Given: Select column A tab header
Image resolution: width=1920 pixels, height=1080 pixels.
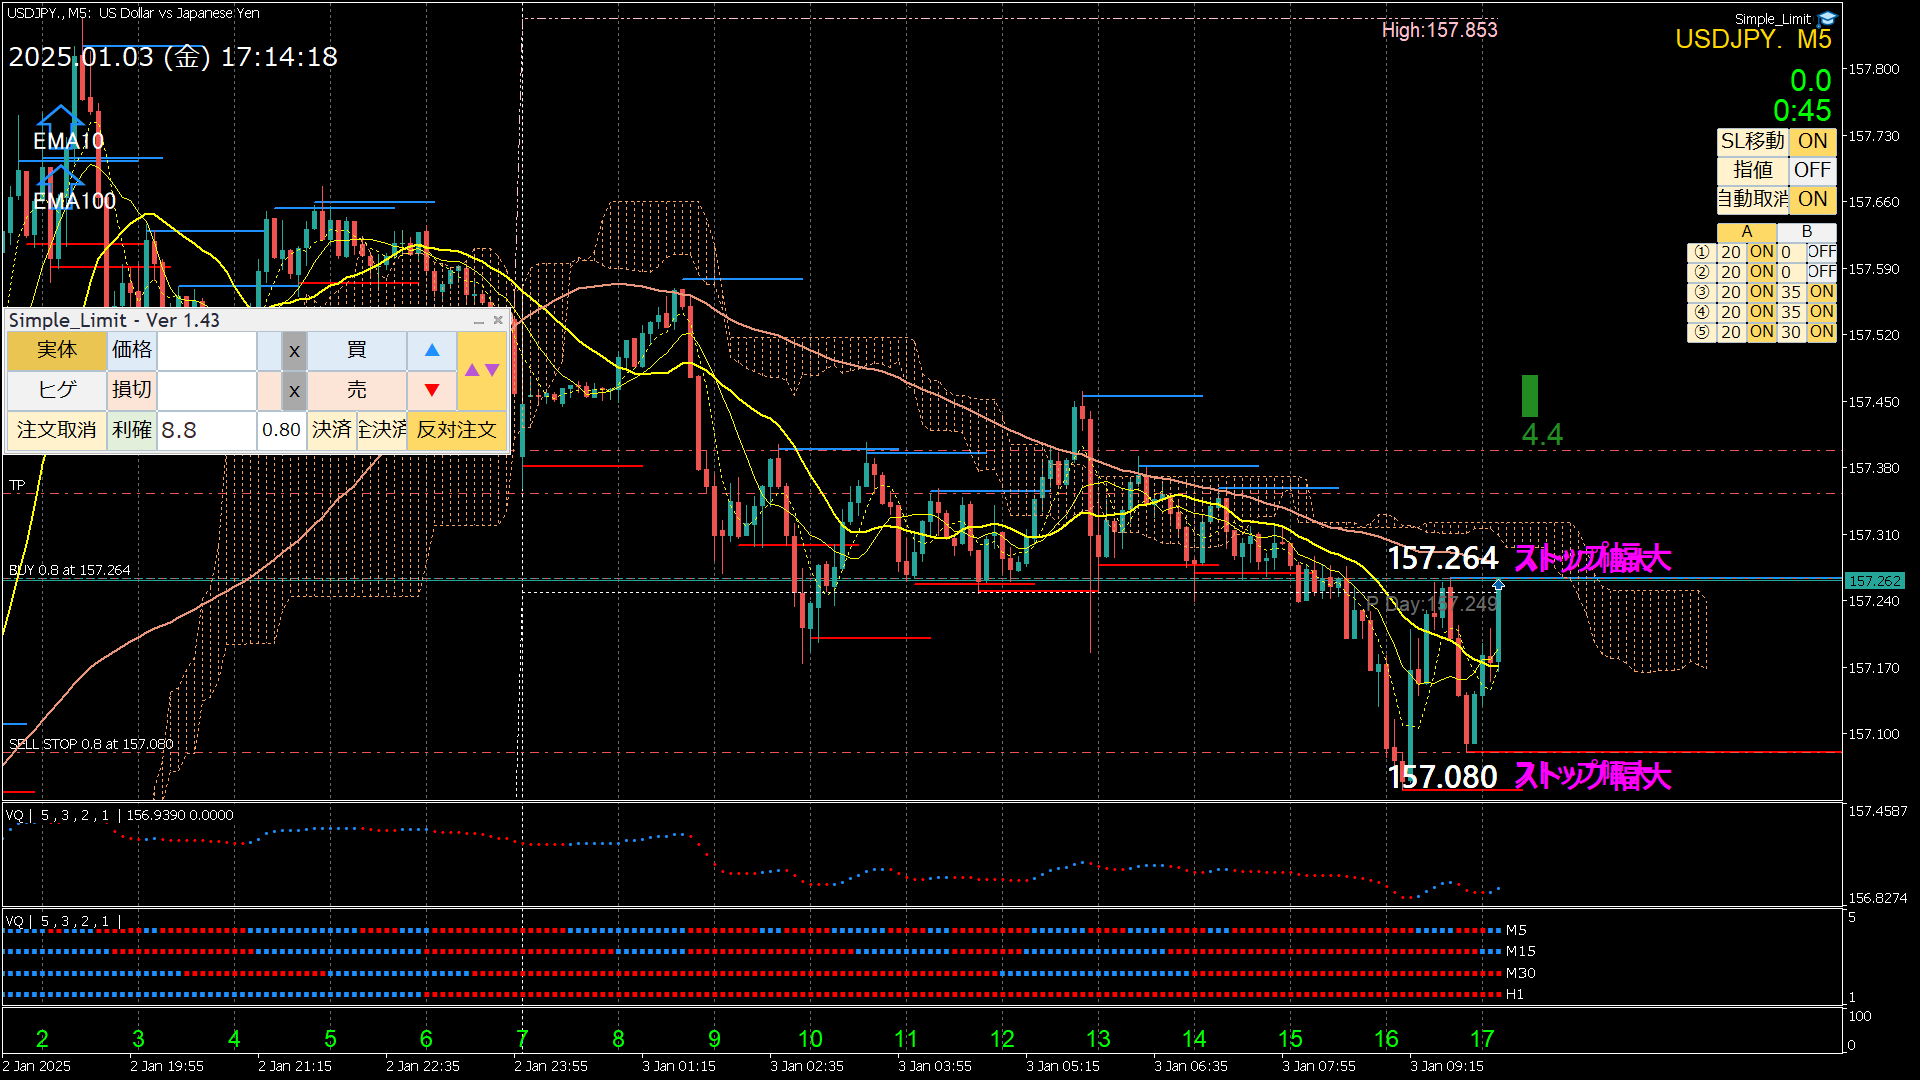Looking at the screenshot, I should (1746, 232).
